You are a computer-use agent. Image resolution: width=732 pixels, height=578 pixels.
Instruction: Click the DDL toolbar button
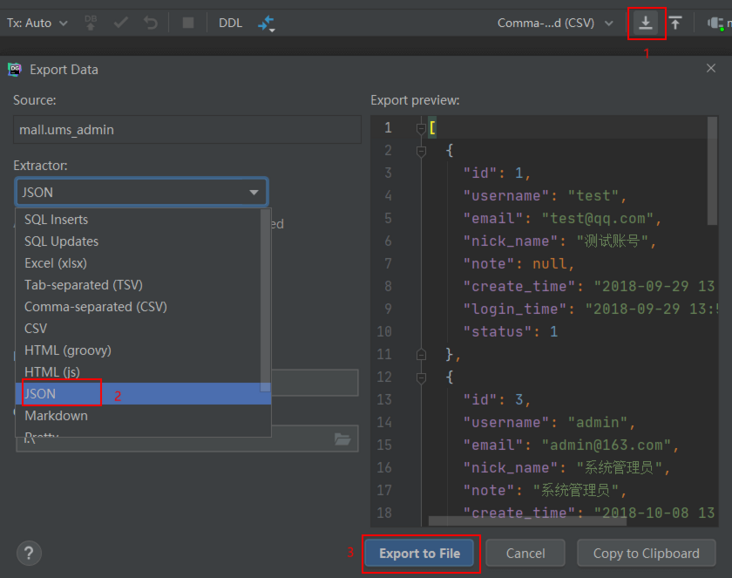click(230, 23)
